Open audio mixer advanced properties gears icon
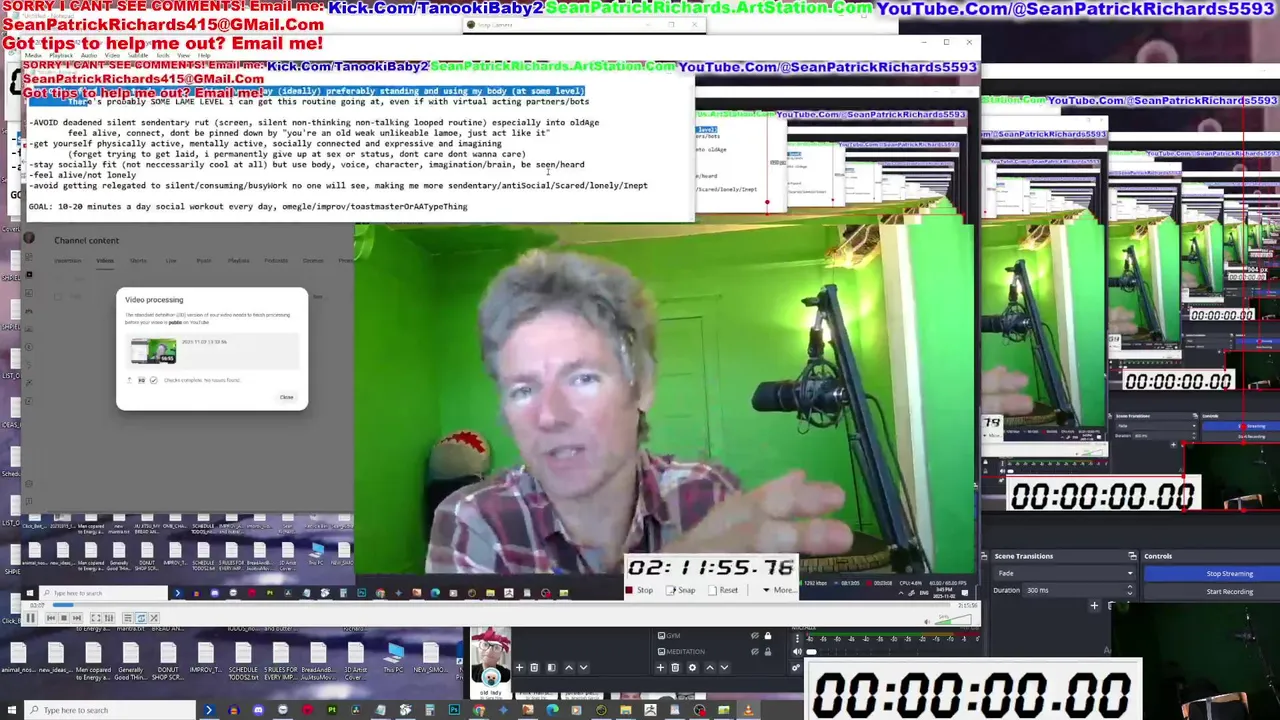The height and width of the screenshot is (720, 1280). [x=796, y=667]
